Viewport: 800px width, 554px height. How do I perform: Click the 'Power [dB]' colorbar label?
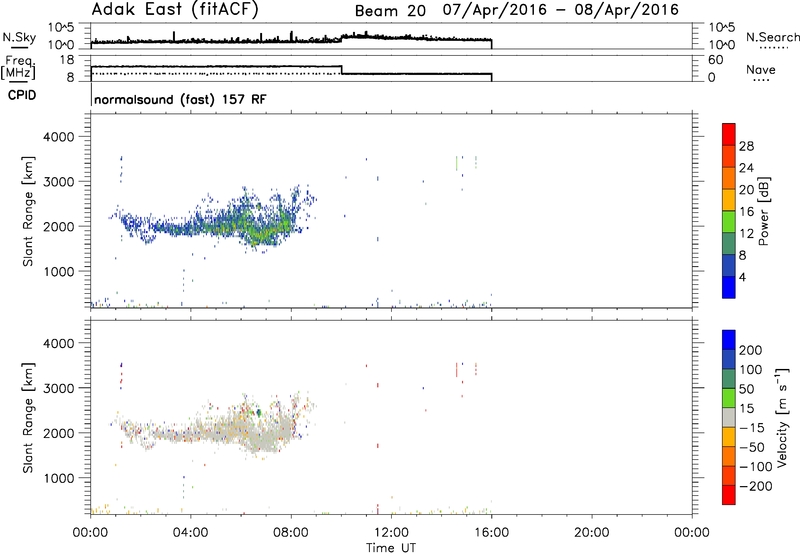pyautogui.click(x=764, y=211)
